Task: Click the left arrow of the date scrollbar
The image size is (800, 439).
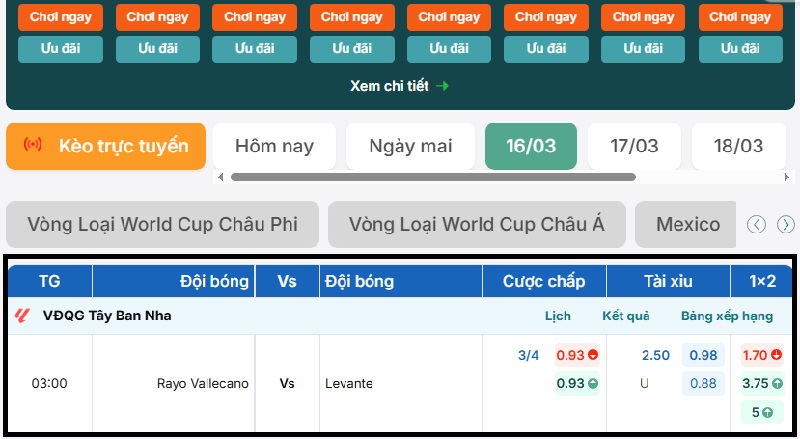Action: coord(221,177)
